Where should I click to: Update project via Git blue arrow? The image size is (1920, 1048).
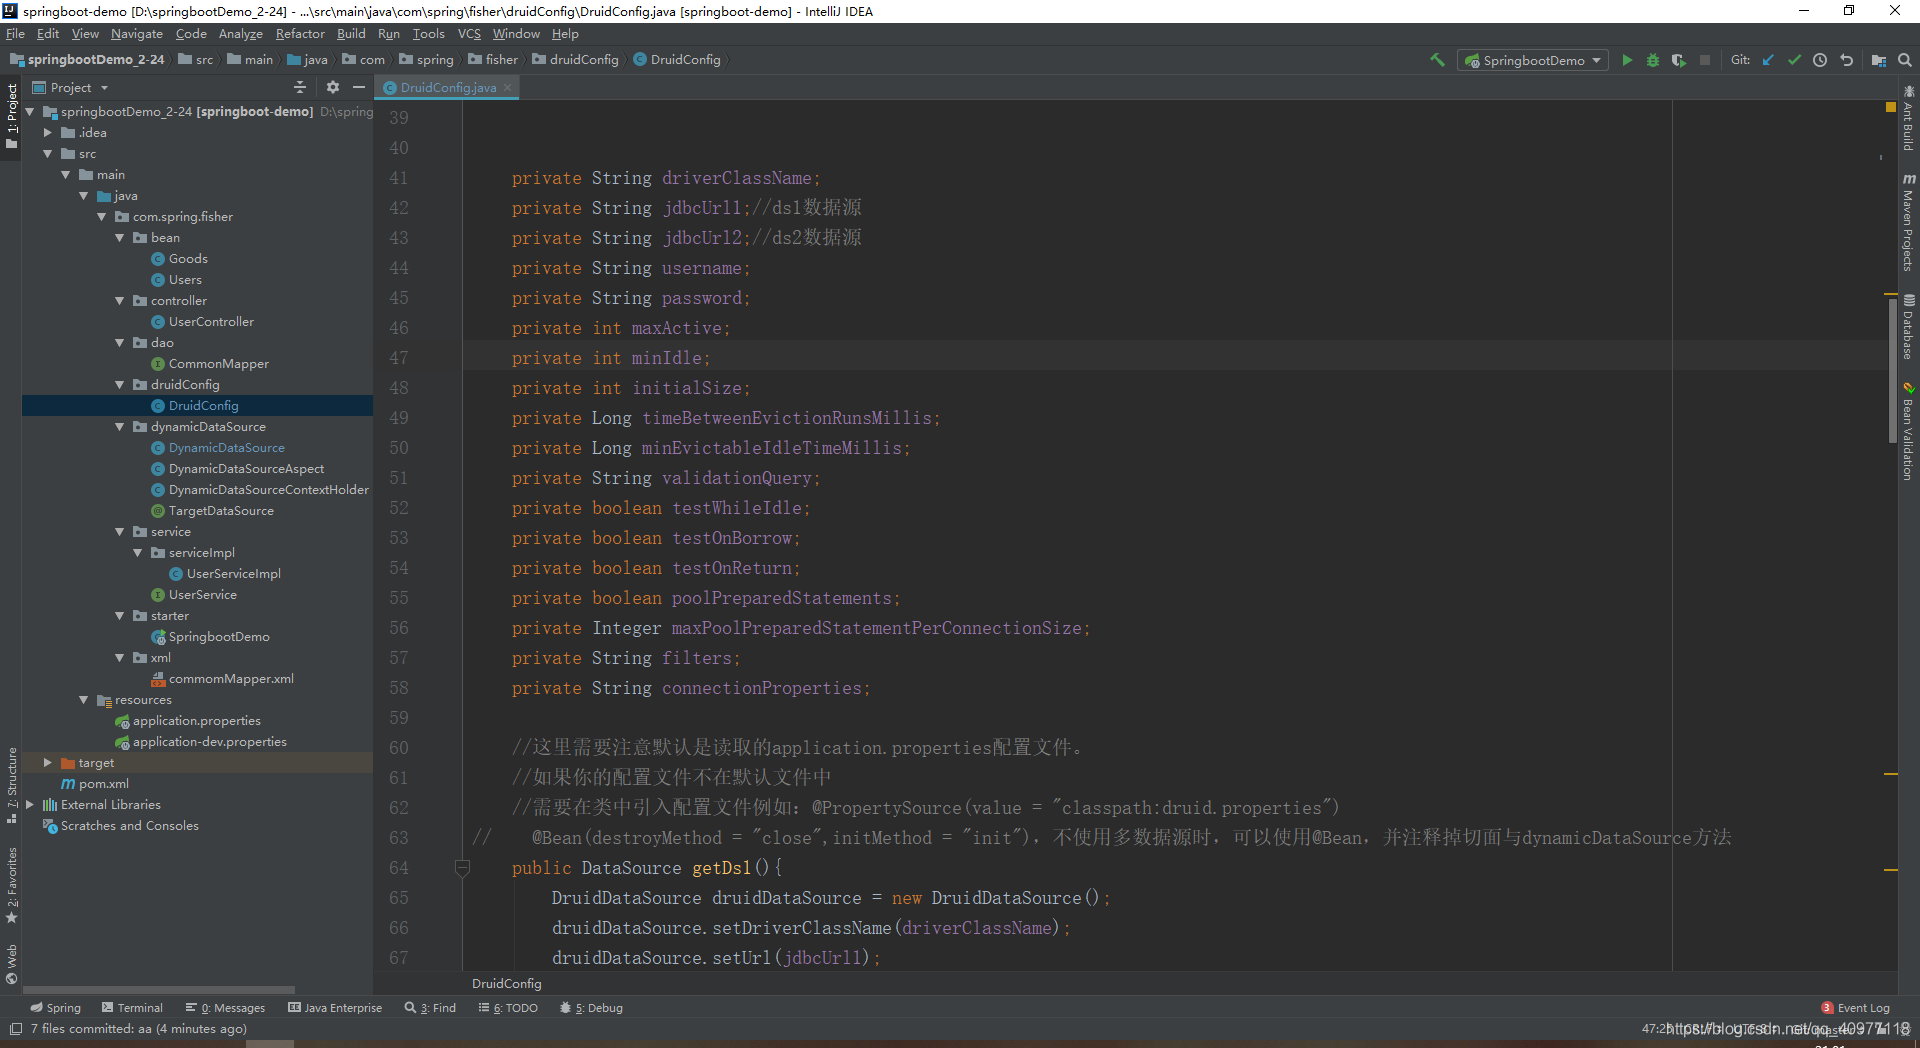[1768, 60]
